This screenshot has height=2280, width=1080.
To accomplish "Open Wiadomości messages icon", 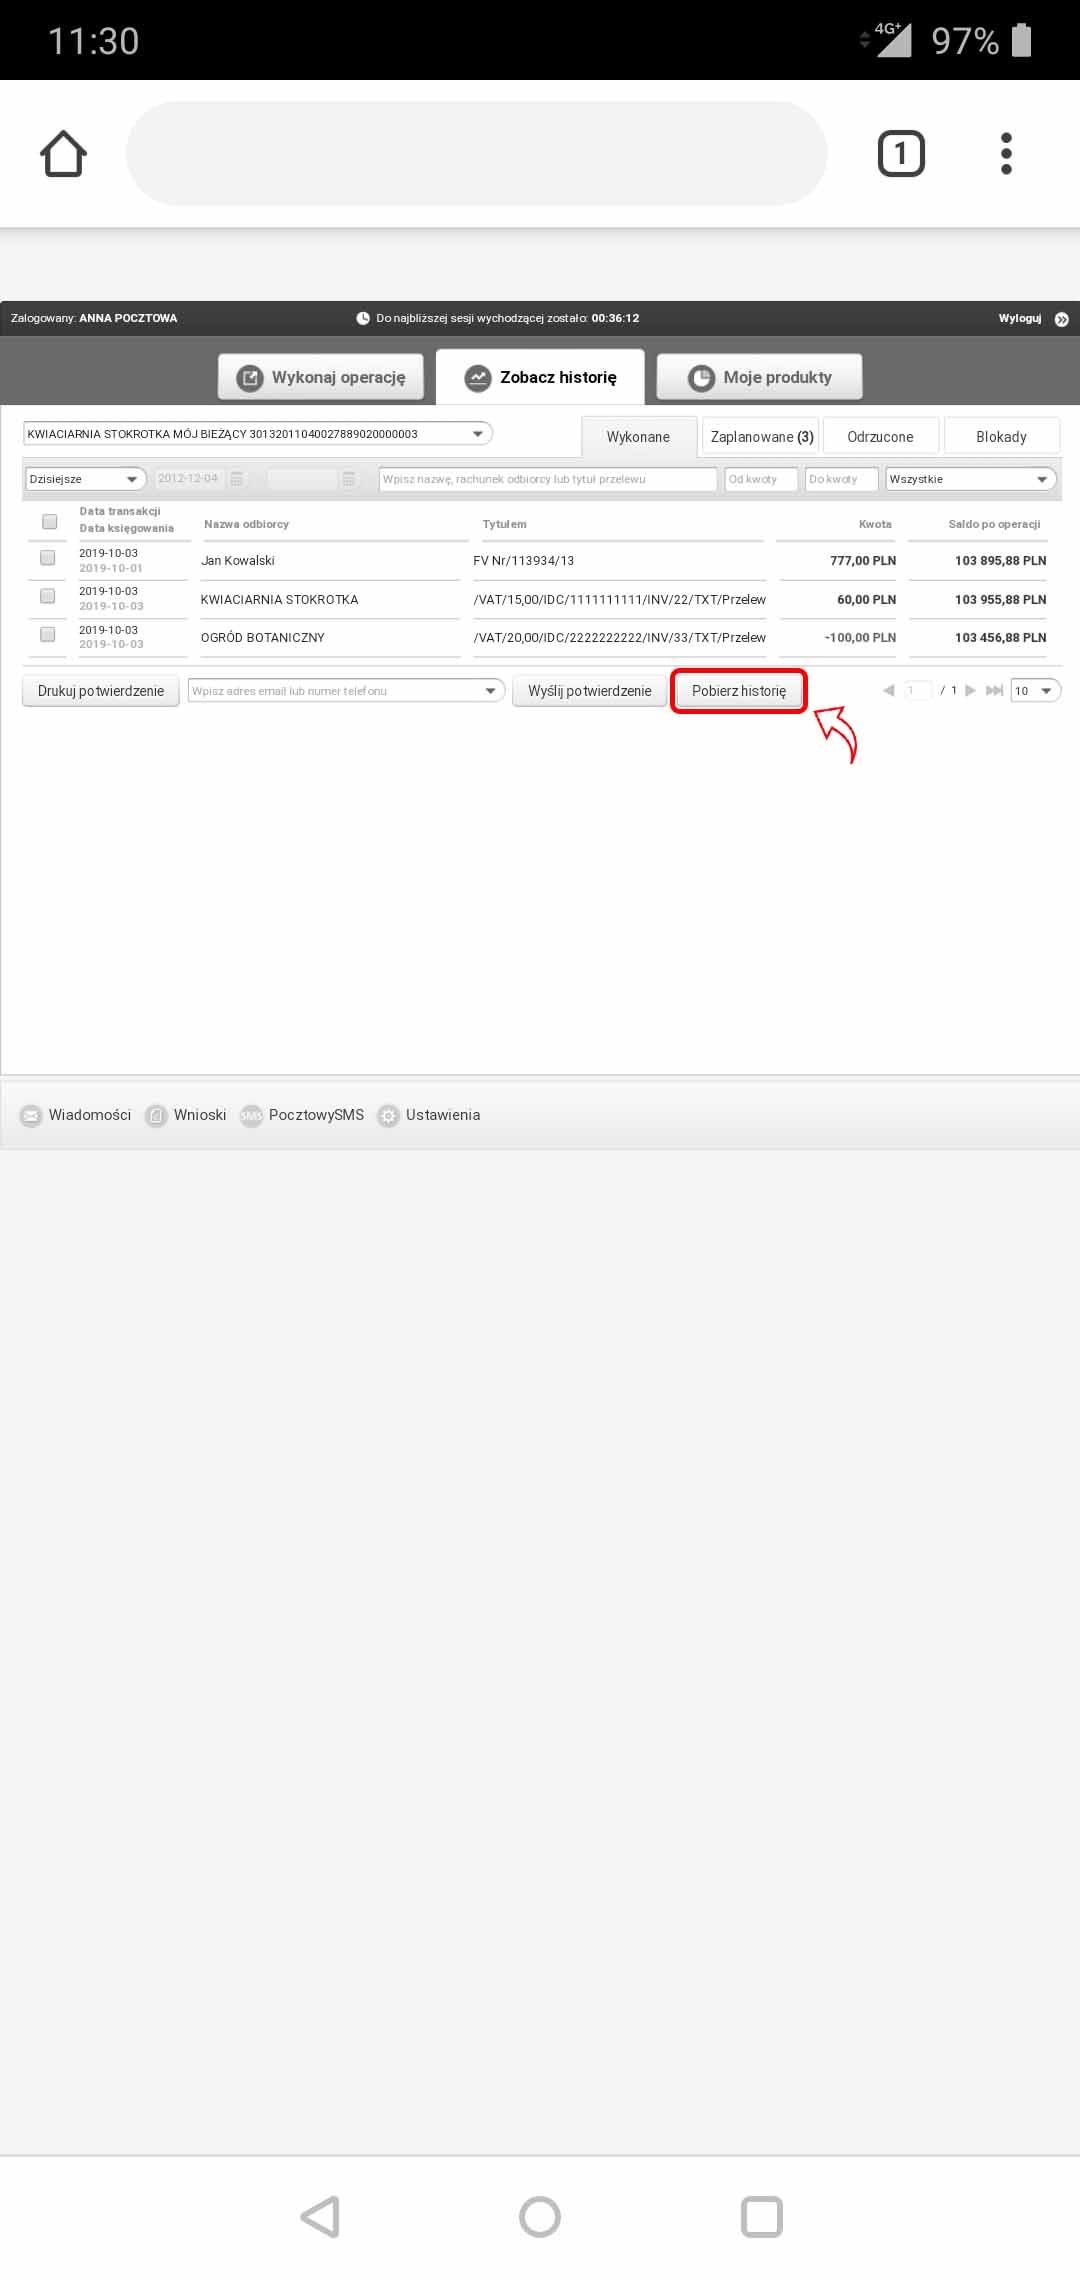I will click(31, 1115).
